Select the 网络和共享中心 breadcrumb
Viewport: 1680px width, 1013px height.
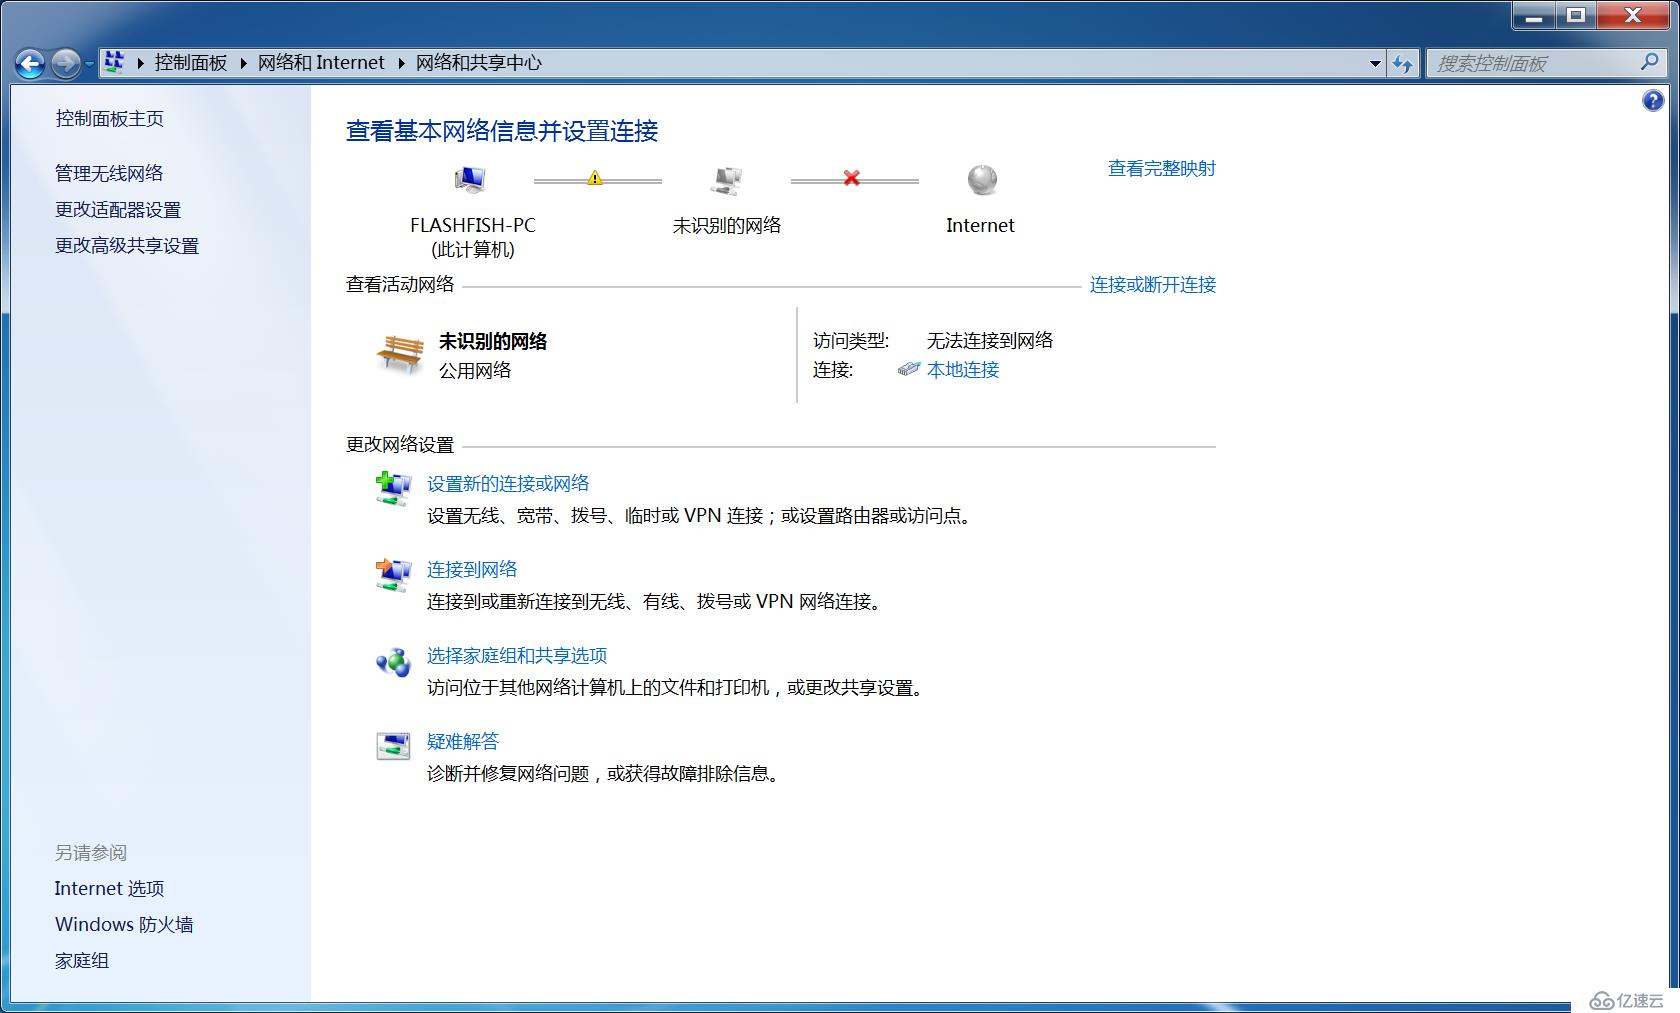479,63
